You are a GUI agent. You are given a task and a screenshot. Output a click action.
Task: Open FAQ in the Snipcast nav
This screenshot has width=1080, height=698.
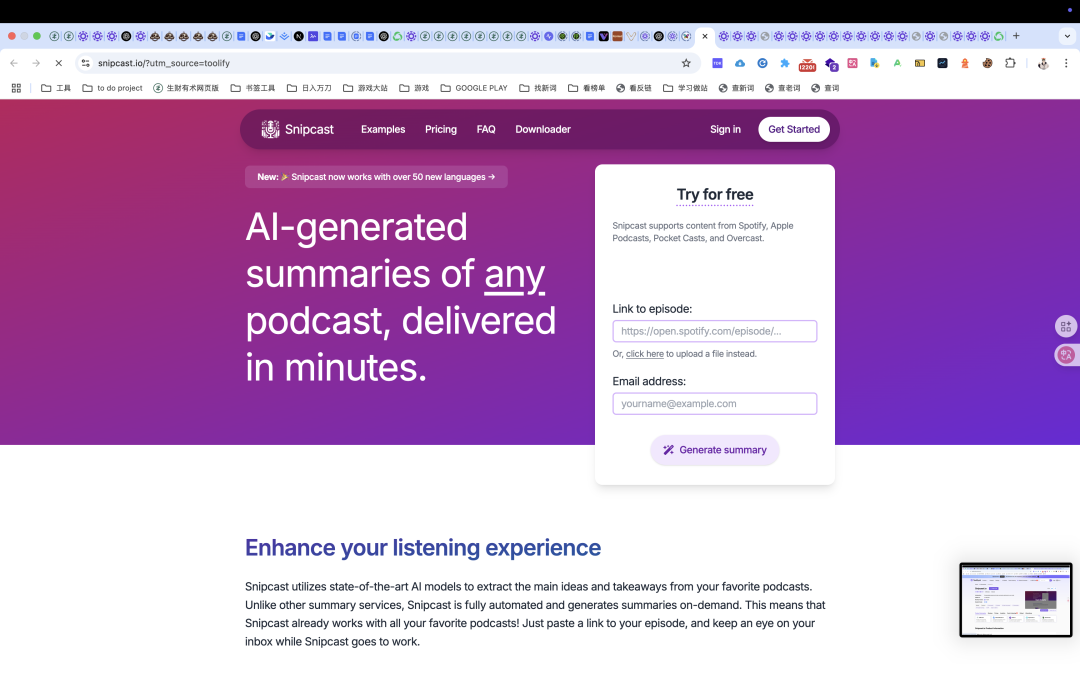[x=486, y=129]
